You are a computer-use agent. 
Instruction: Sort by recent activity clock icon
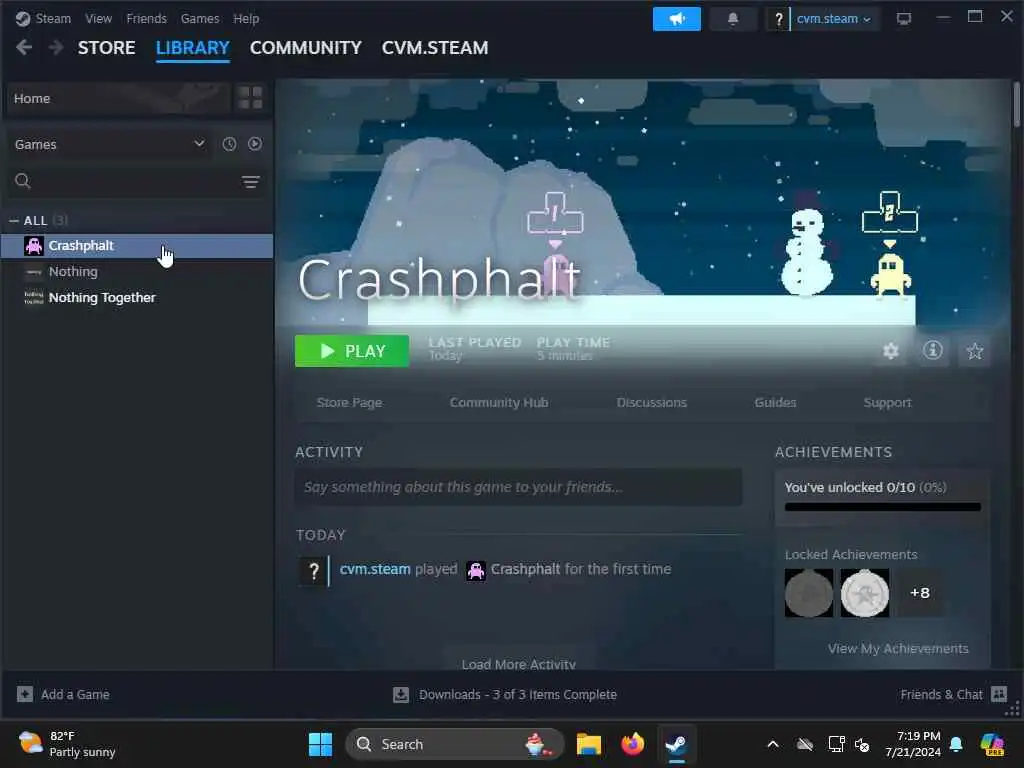[229, 144]
